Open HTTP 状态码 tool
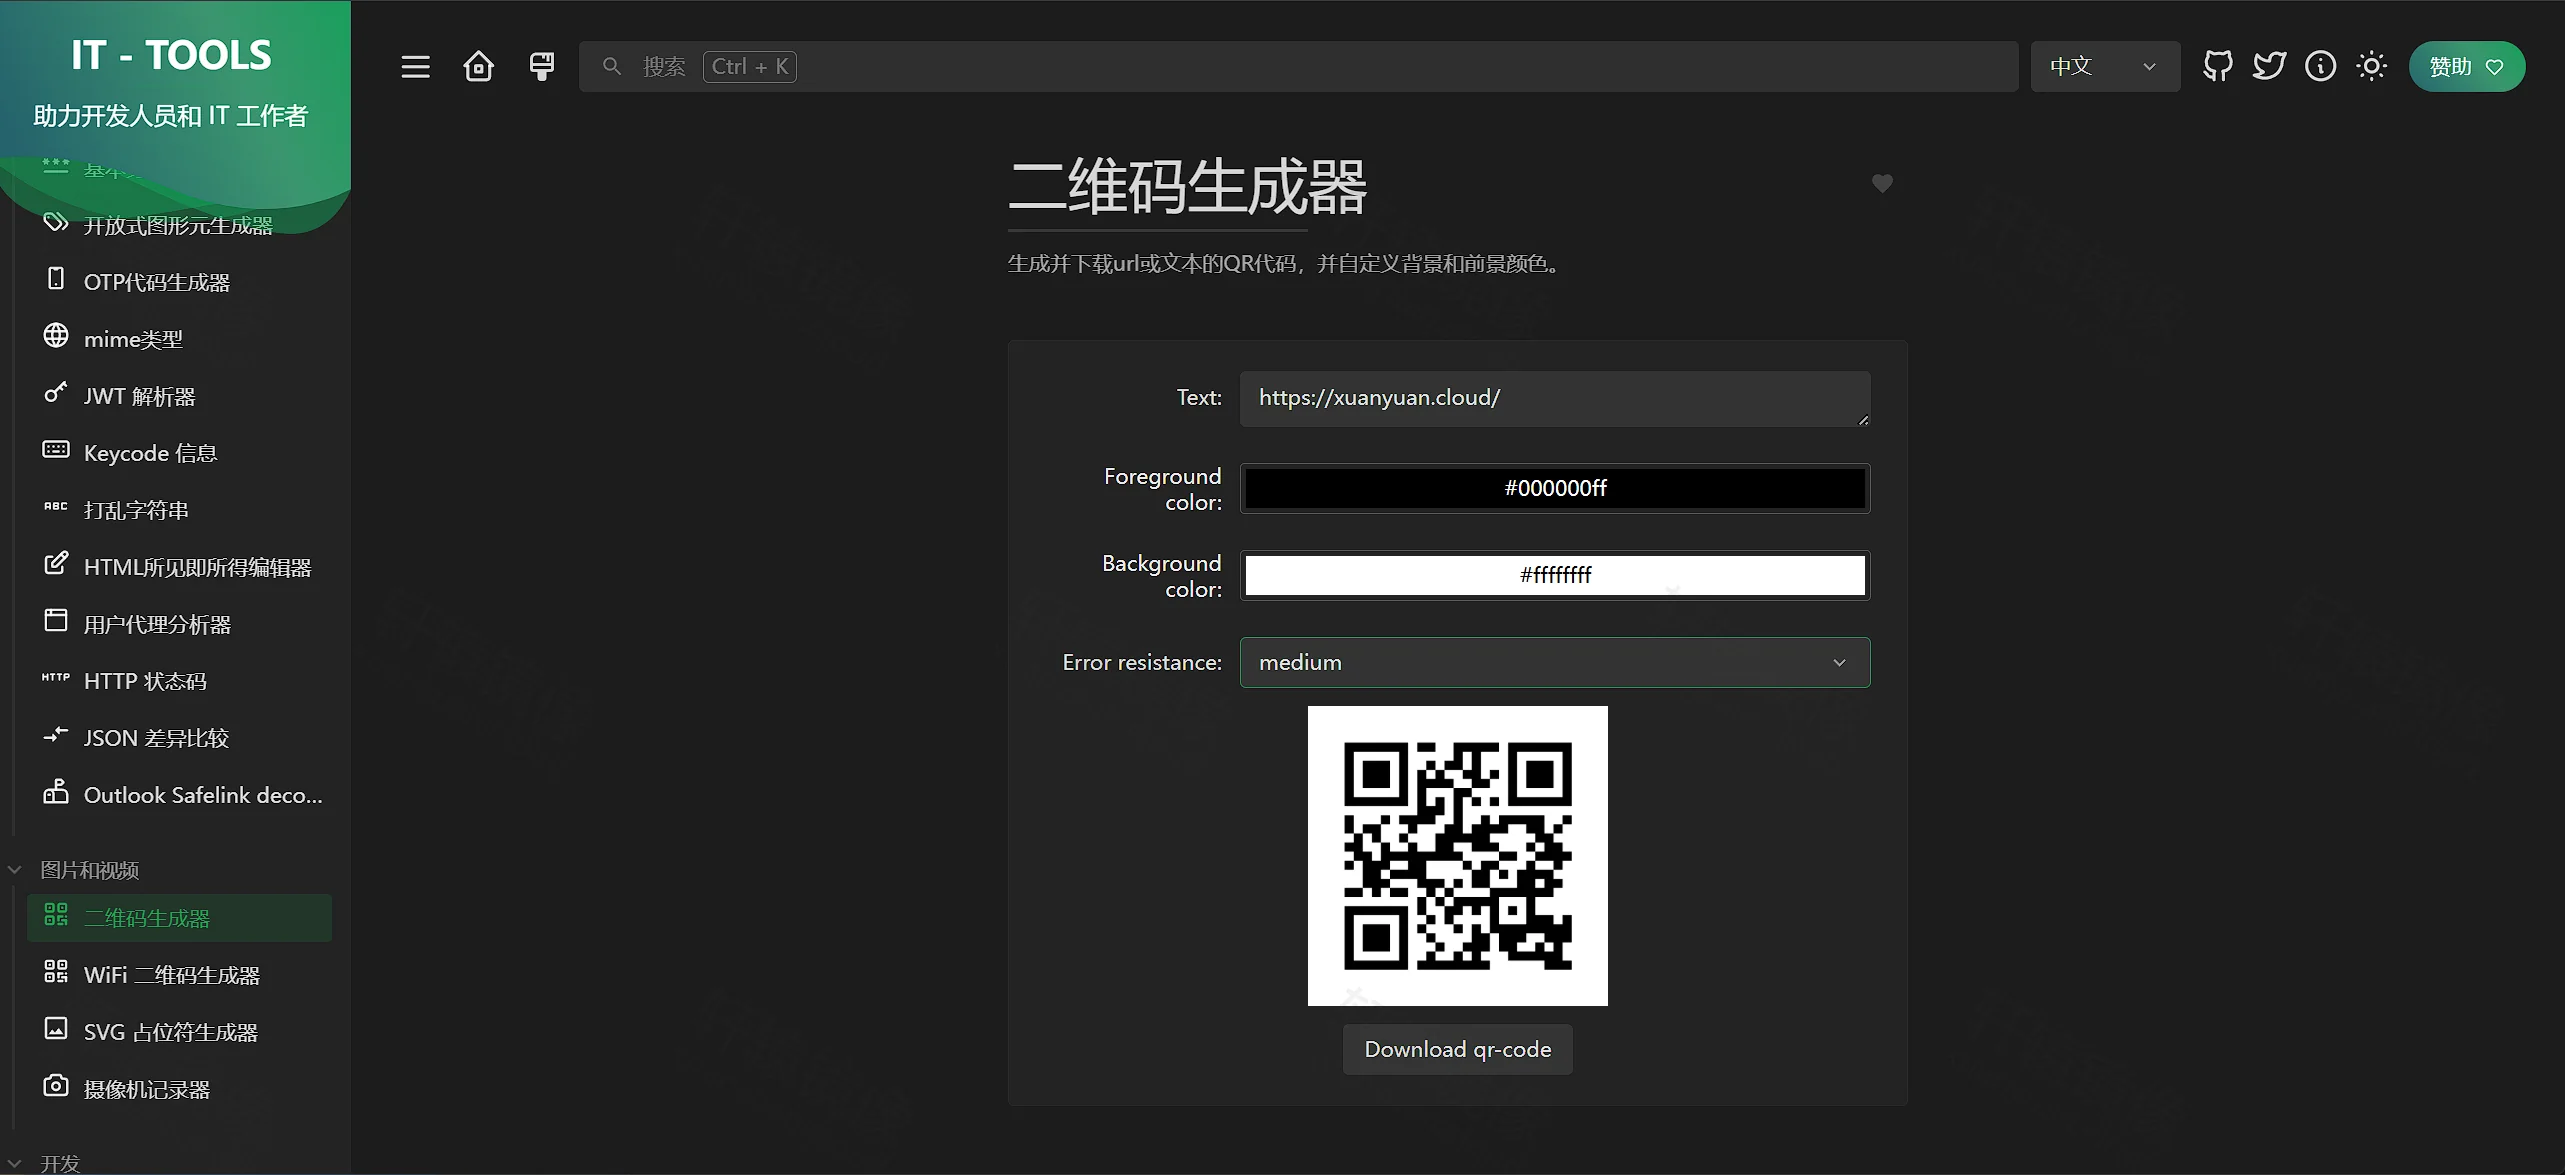The height and width of the screenshot is (1175, 2565). [178, 682]
